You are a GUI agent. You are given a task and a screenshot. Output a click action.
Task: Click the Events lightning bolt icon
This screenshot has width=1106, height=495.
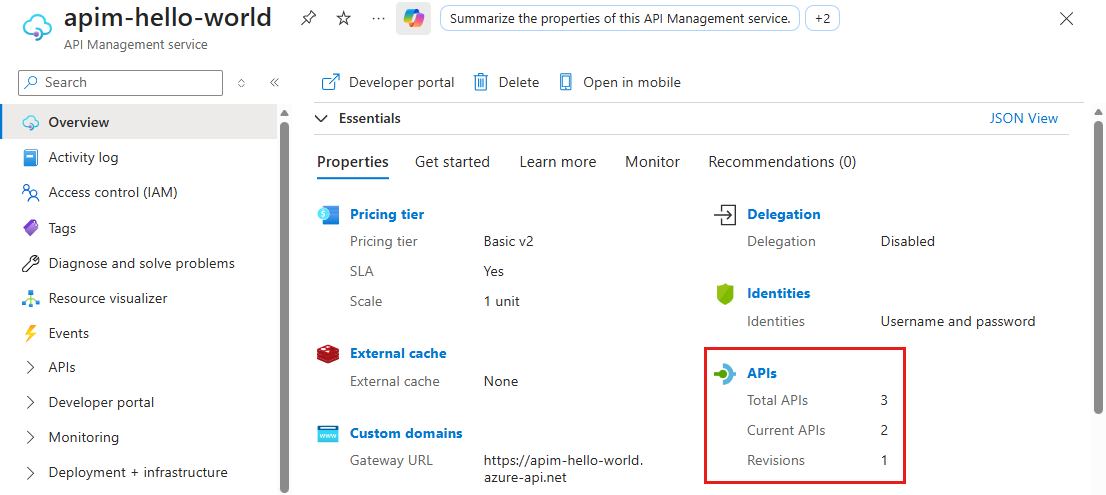click(x=30, y=334)
